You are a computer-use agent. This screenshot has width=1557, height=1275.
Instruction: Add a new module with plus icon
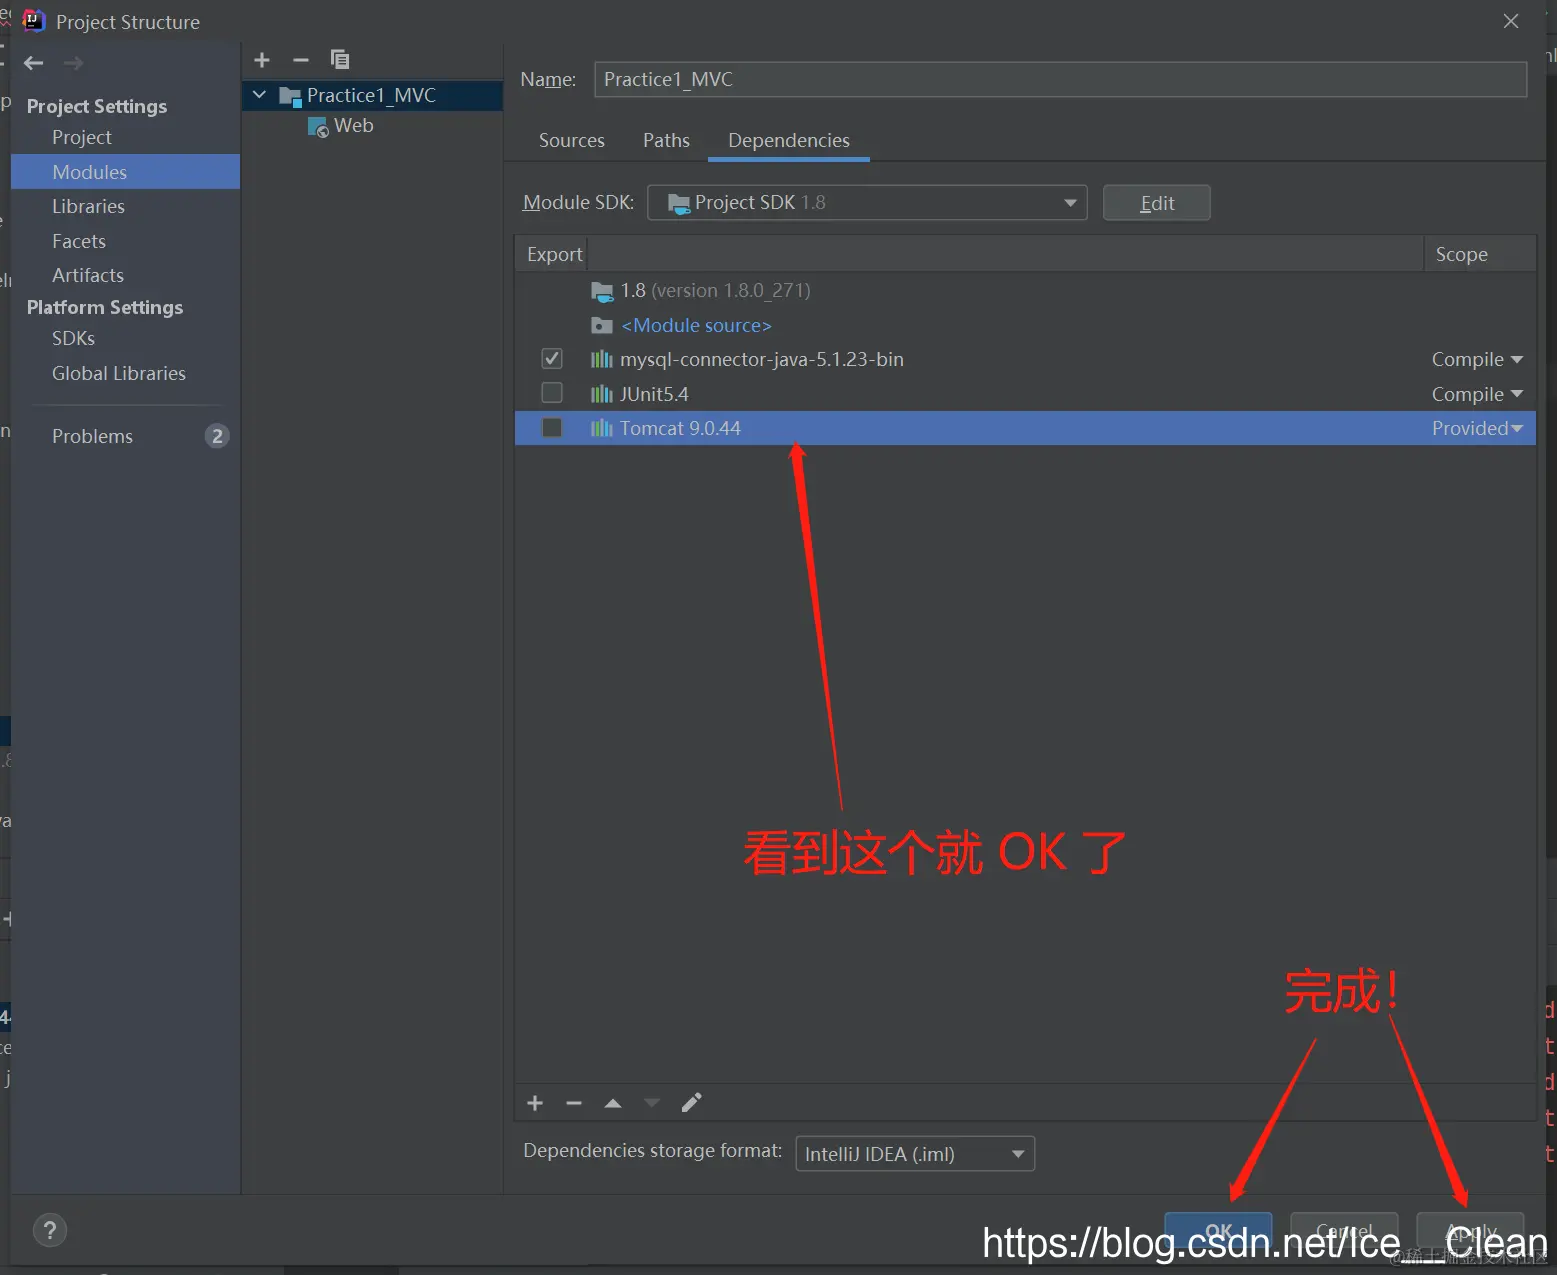pyautogui.click(x=262, y=60)
